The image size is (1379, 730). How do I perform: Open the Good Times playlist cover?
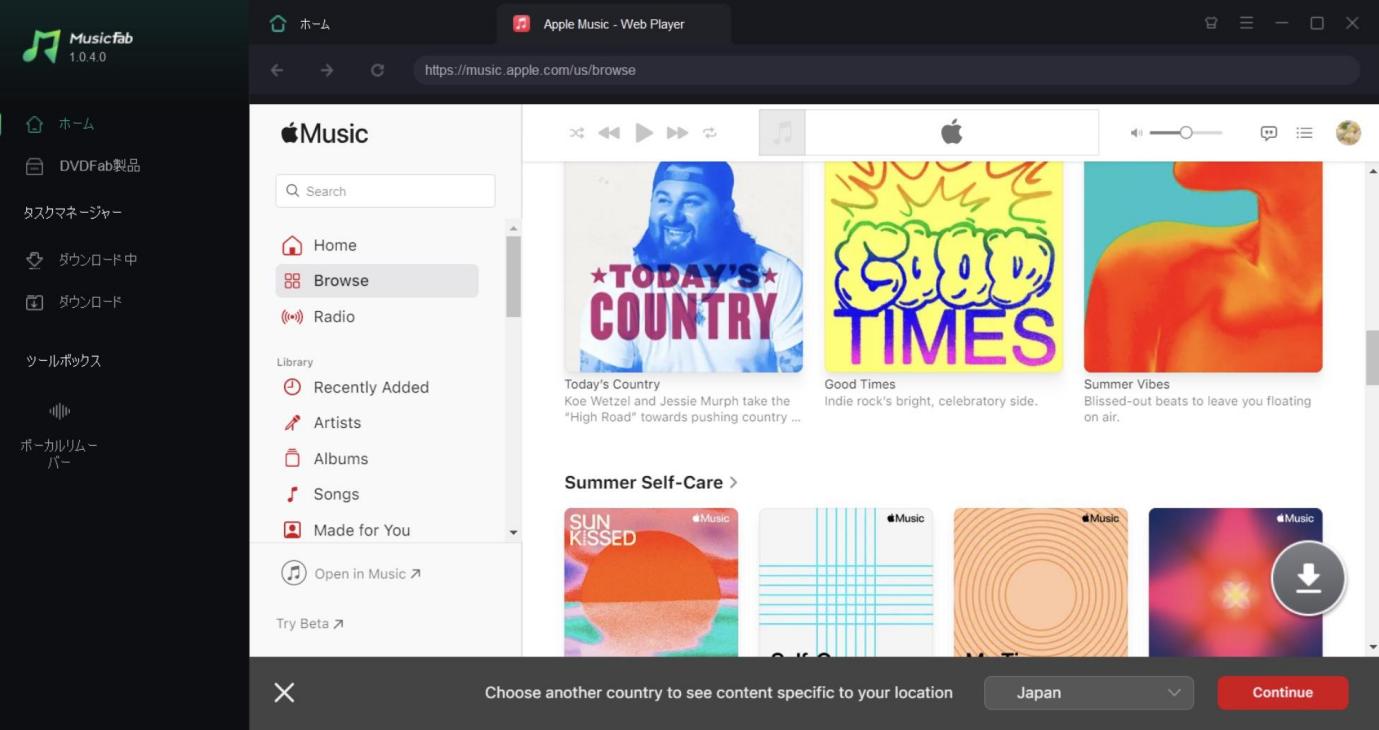pos(943,267)
